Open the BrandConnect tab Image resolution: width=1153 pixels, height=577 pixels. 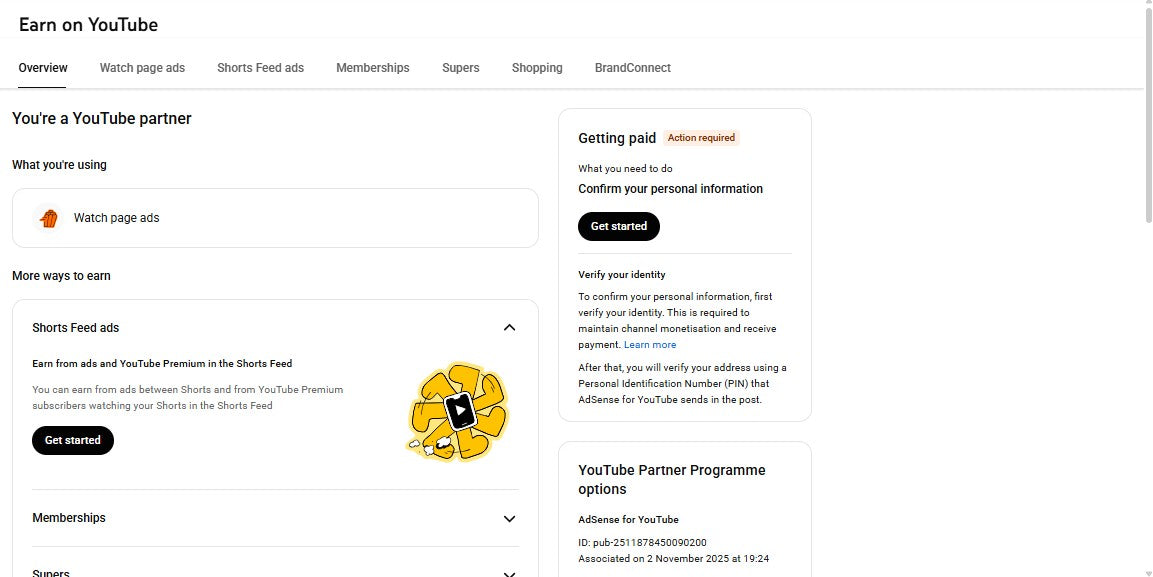tap(632, 67)
